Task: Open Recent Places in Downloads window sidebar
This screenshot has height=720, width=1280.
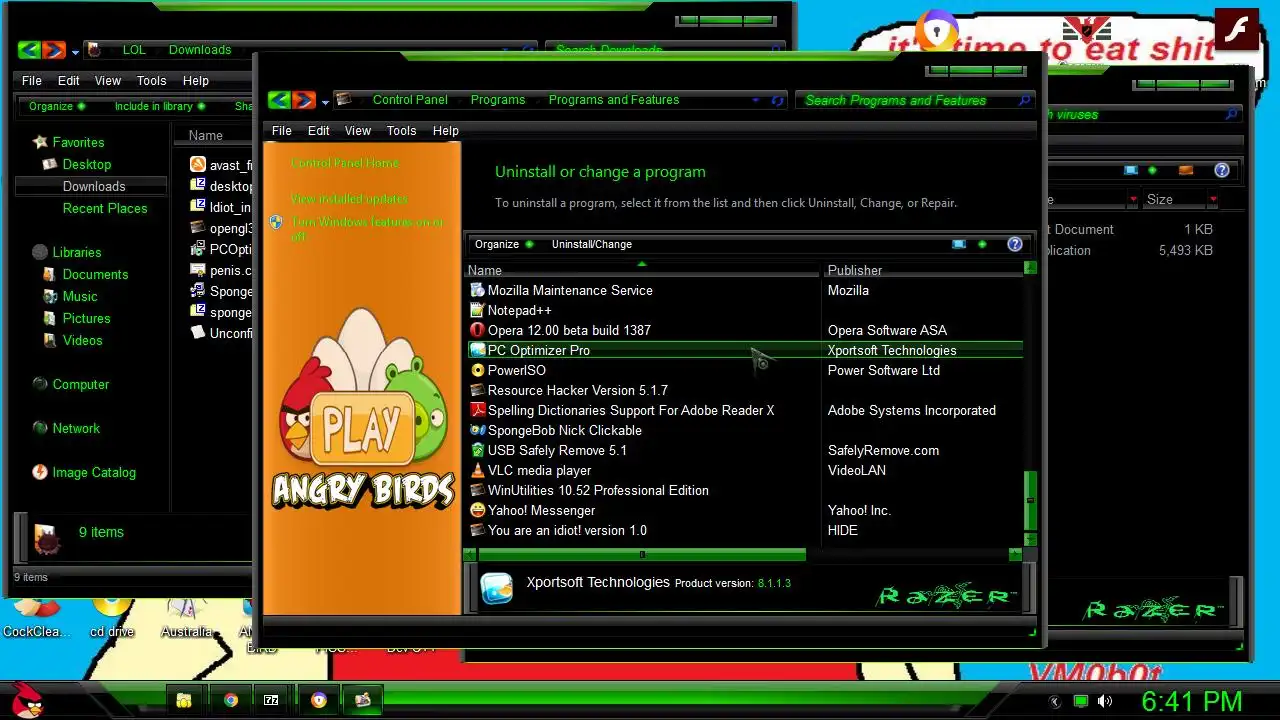Action: tap(105, 208)
